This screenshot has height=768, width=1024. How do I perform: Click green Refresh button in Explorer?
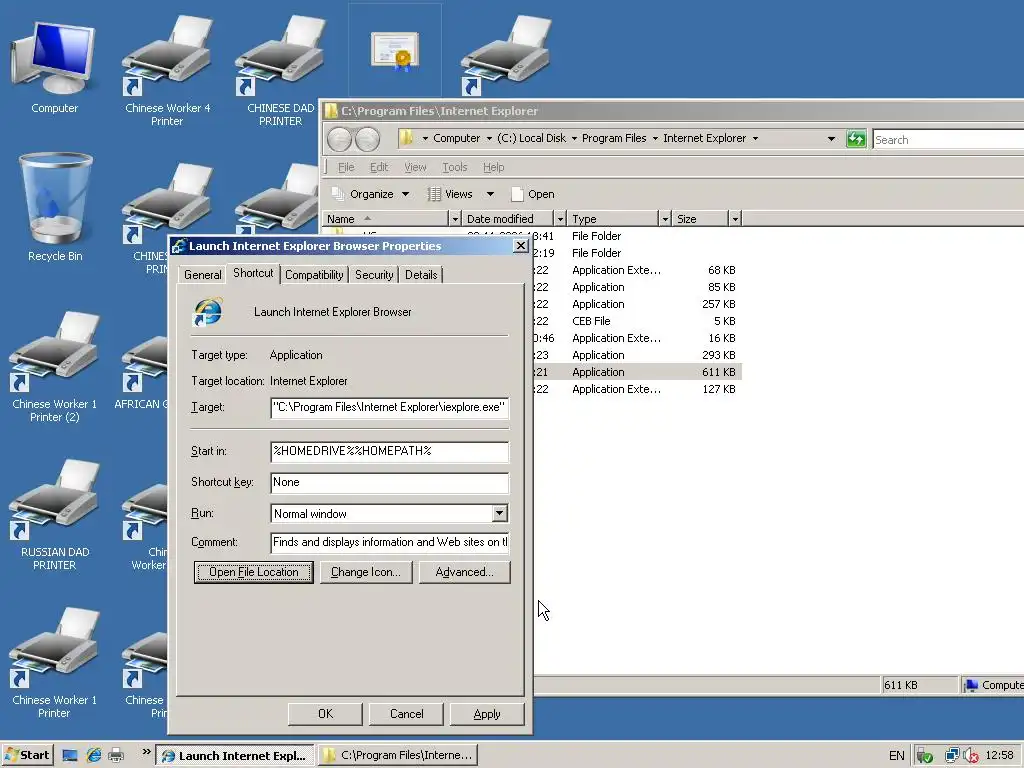(x=856, y=138)
